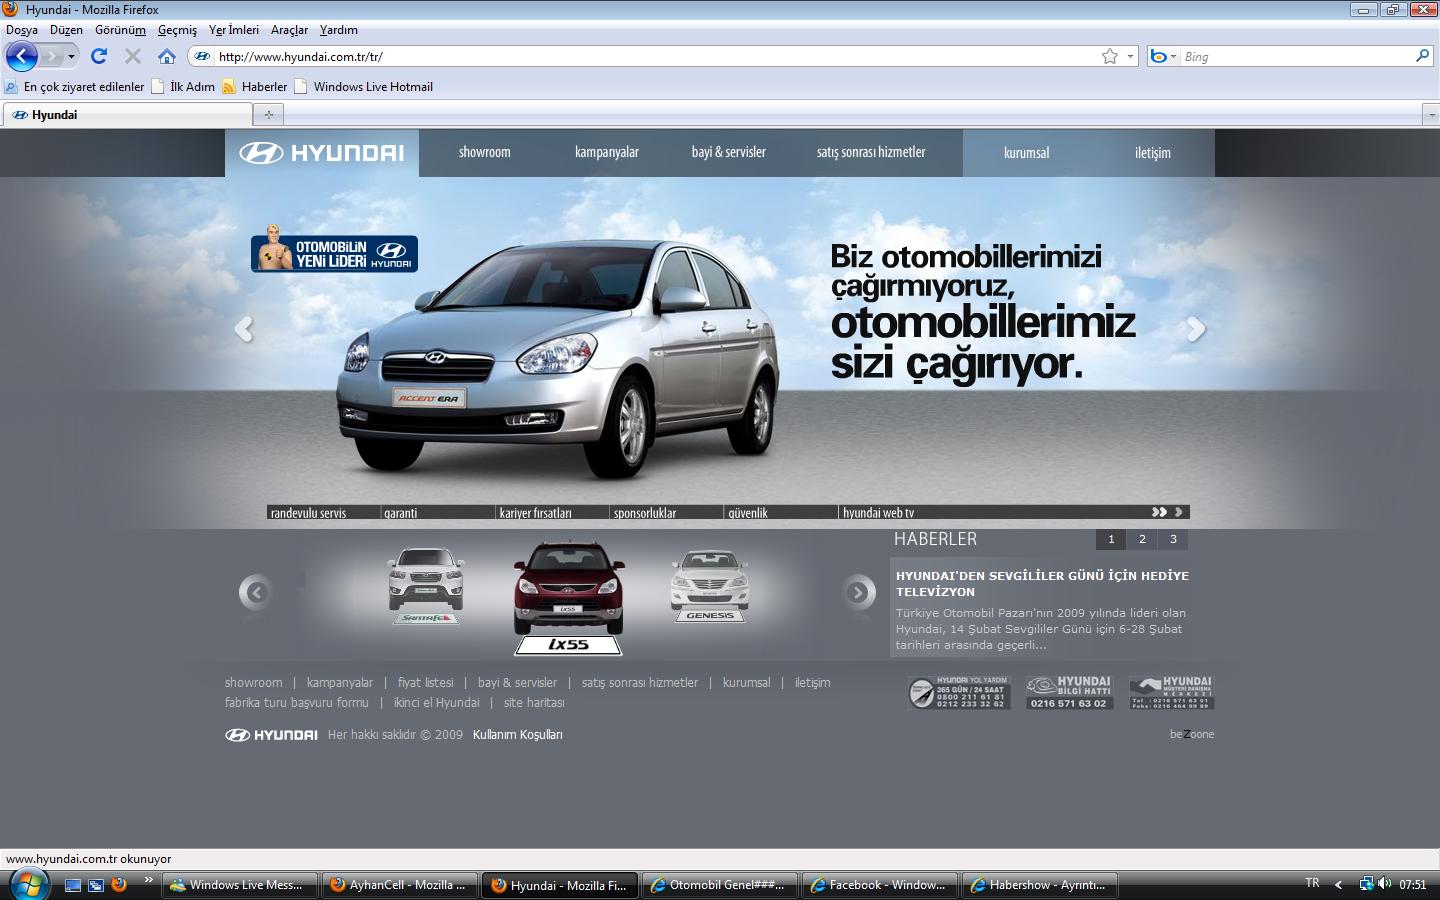Open bayi & servisler navigation item
This screenshot has width=1440, height=900.
(729, 152)
